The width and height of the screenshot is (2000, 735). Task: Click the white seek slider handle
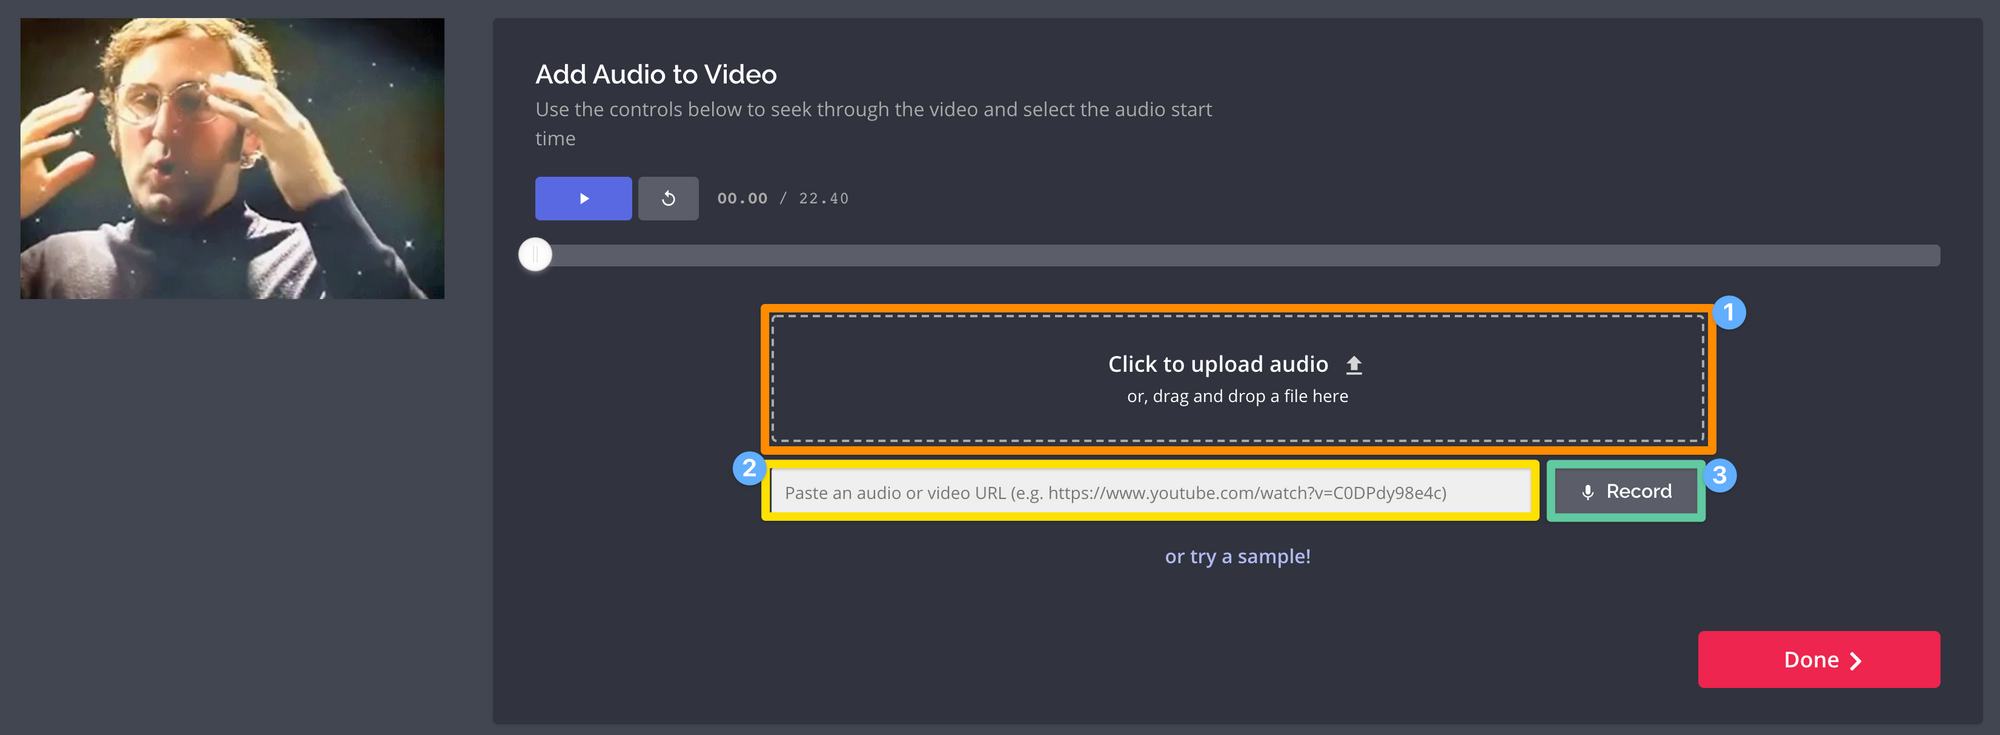click(x=535, y=255)
